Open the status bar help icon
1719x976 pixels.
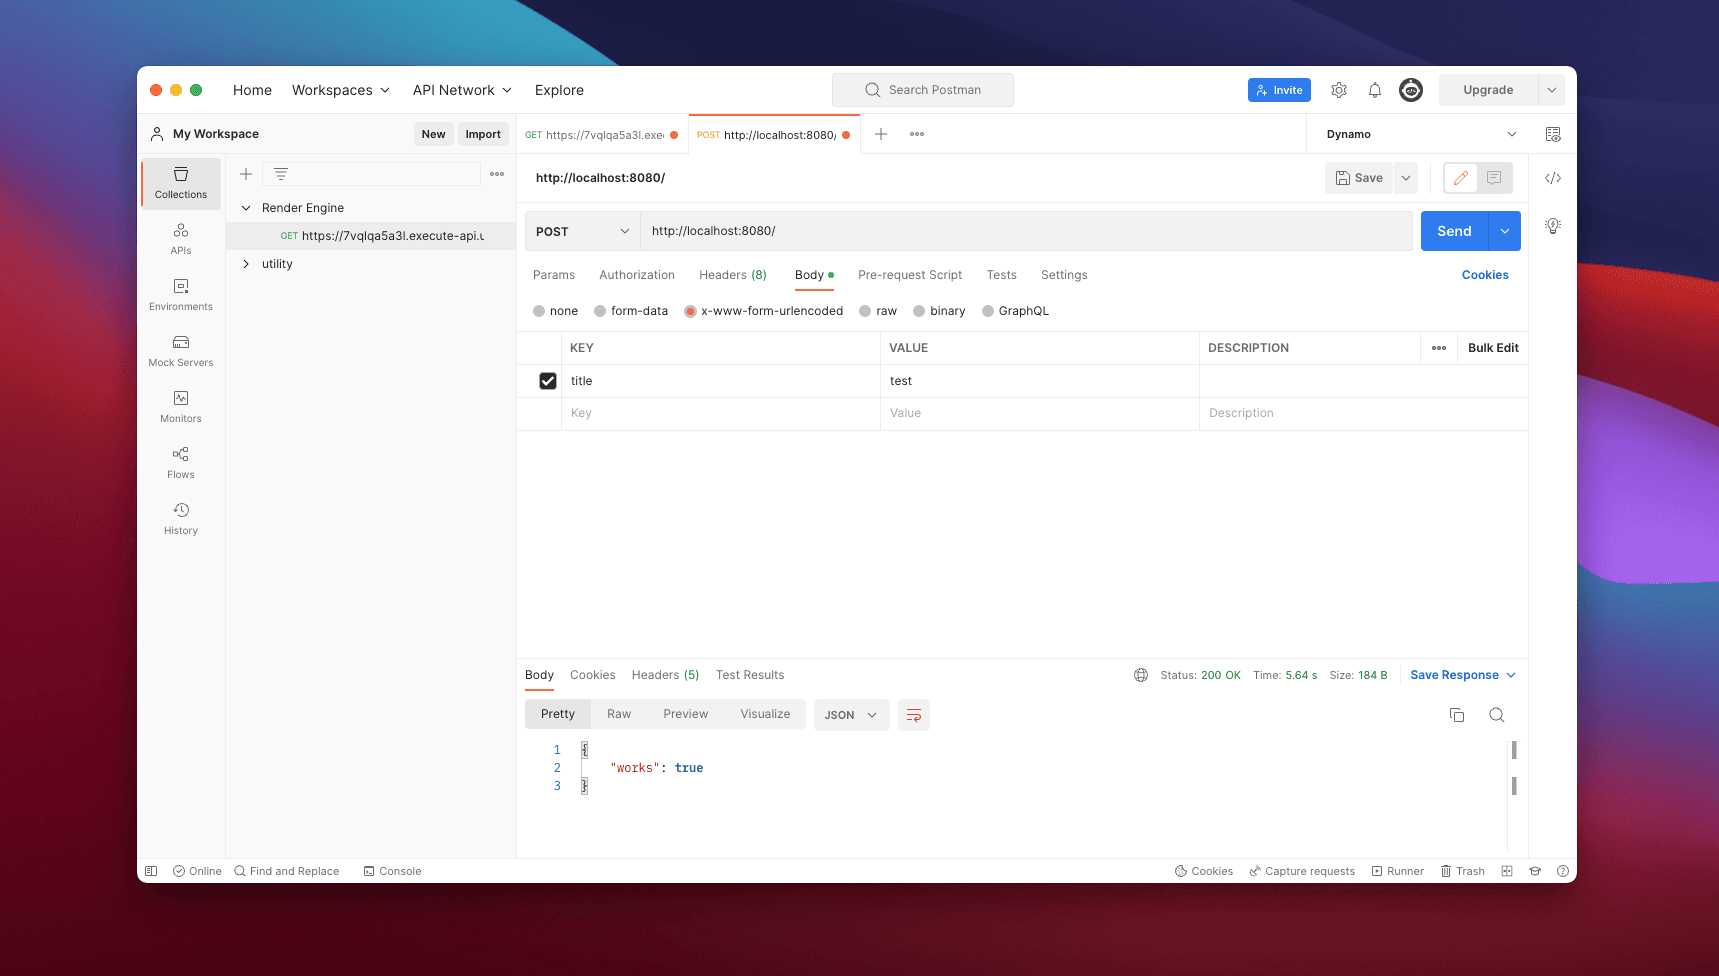click(x=1563, y=871)
